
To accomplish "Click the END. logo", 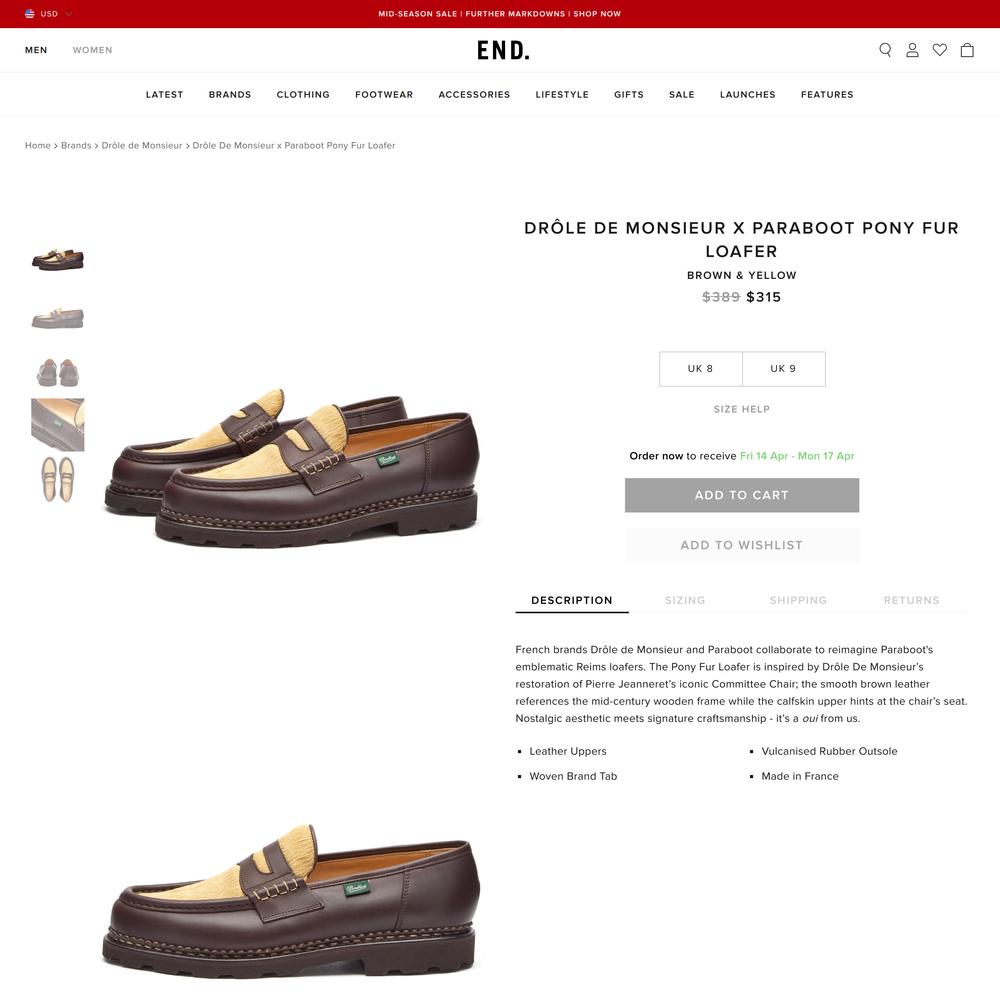I will (503, 50).
